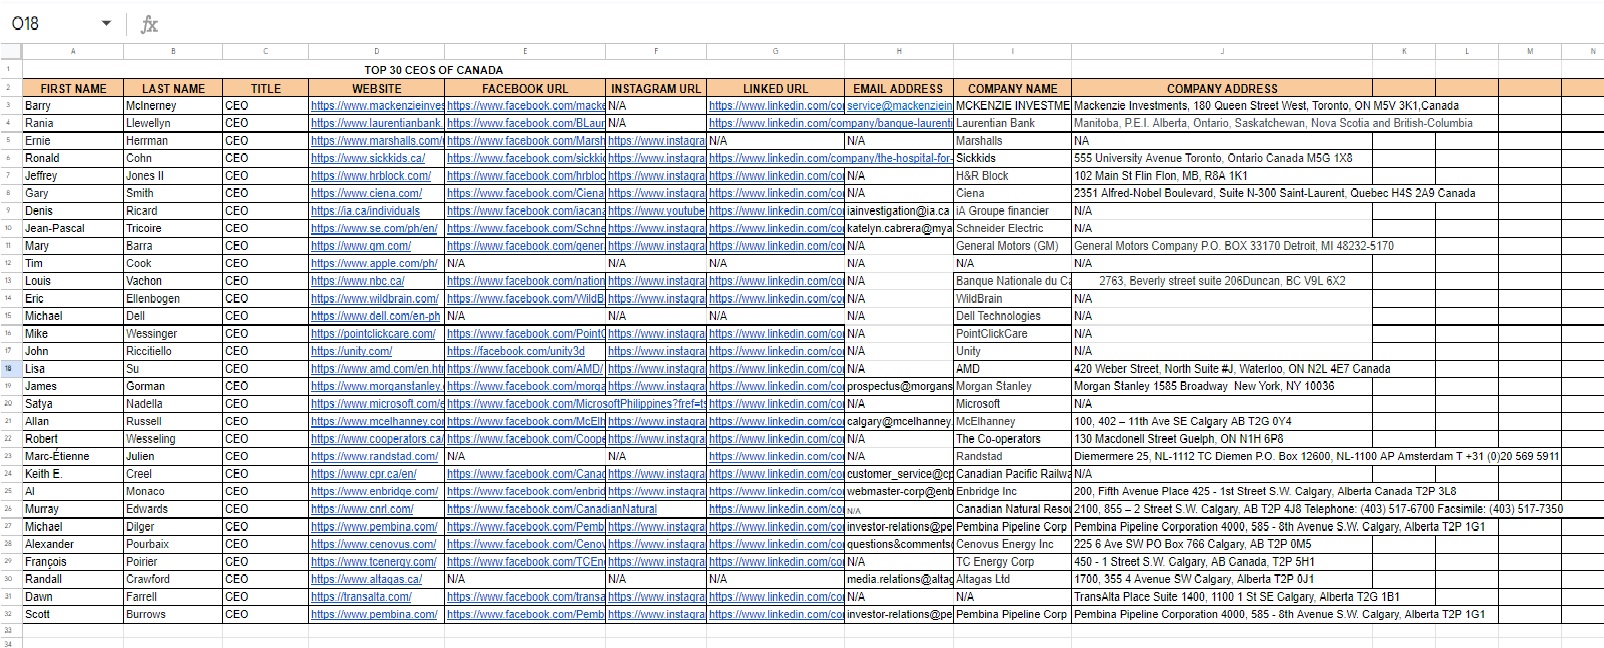Select column J header
The width and height of the screenshot is (1604, 648).
(1221, 51)
